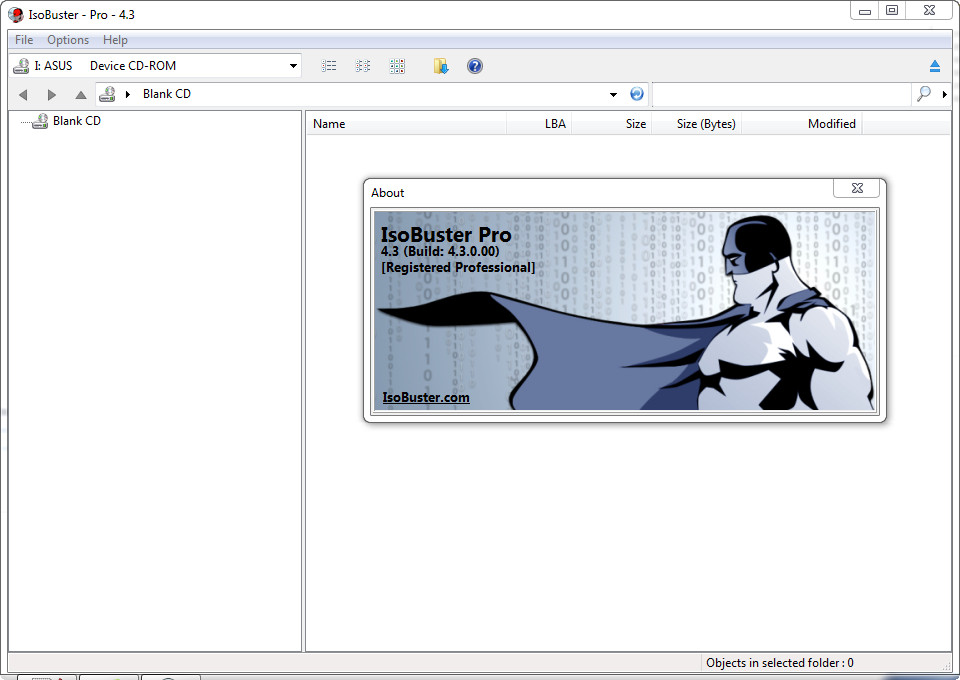Click the drive icon in breadcrumb bar
The height and width of the screenshot is (680, 960).
pyautogui.click(x=108, y=94)
